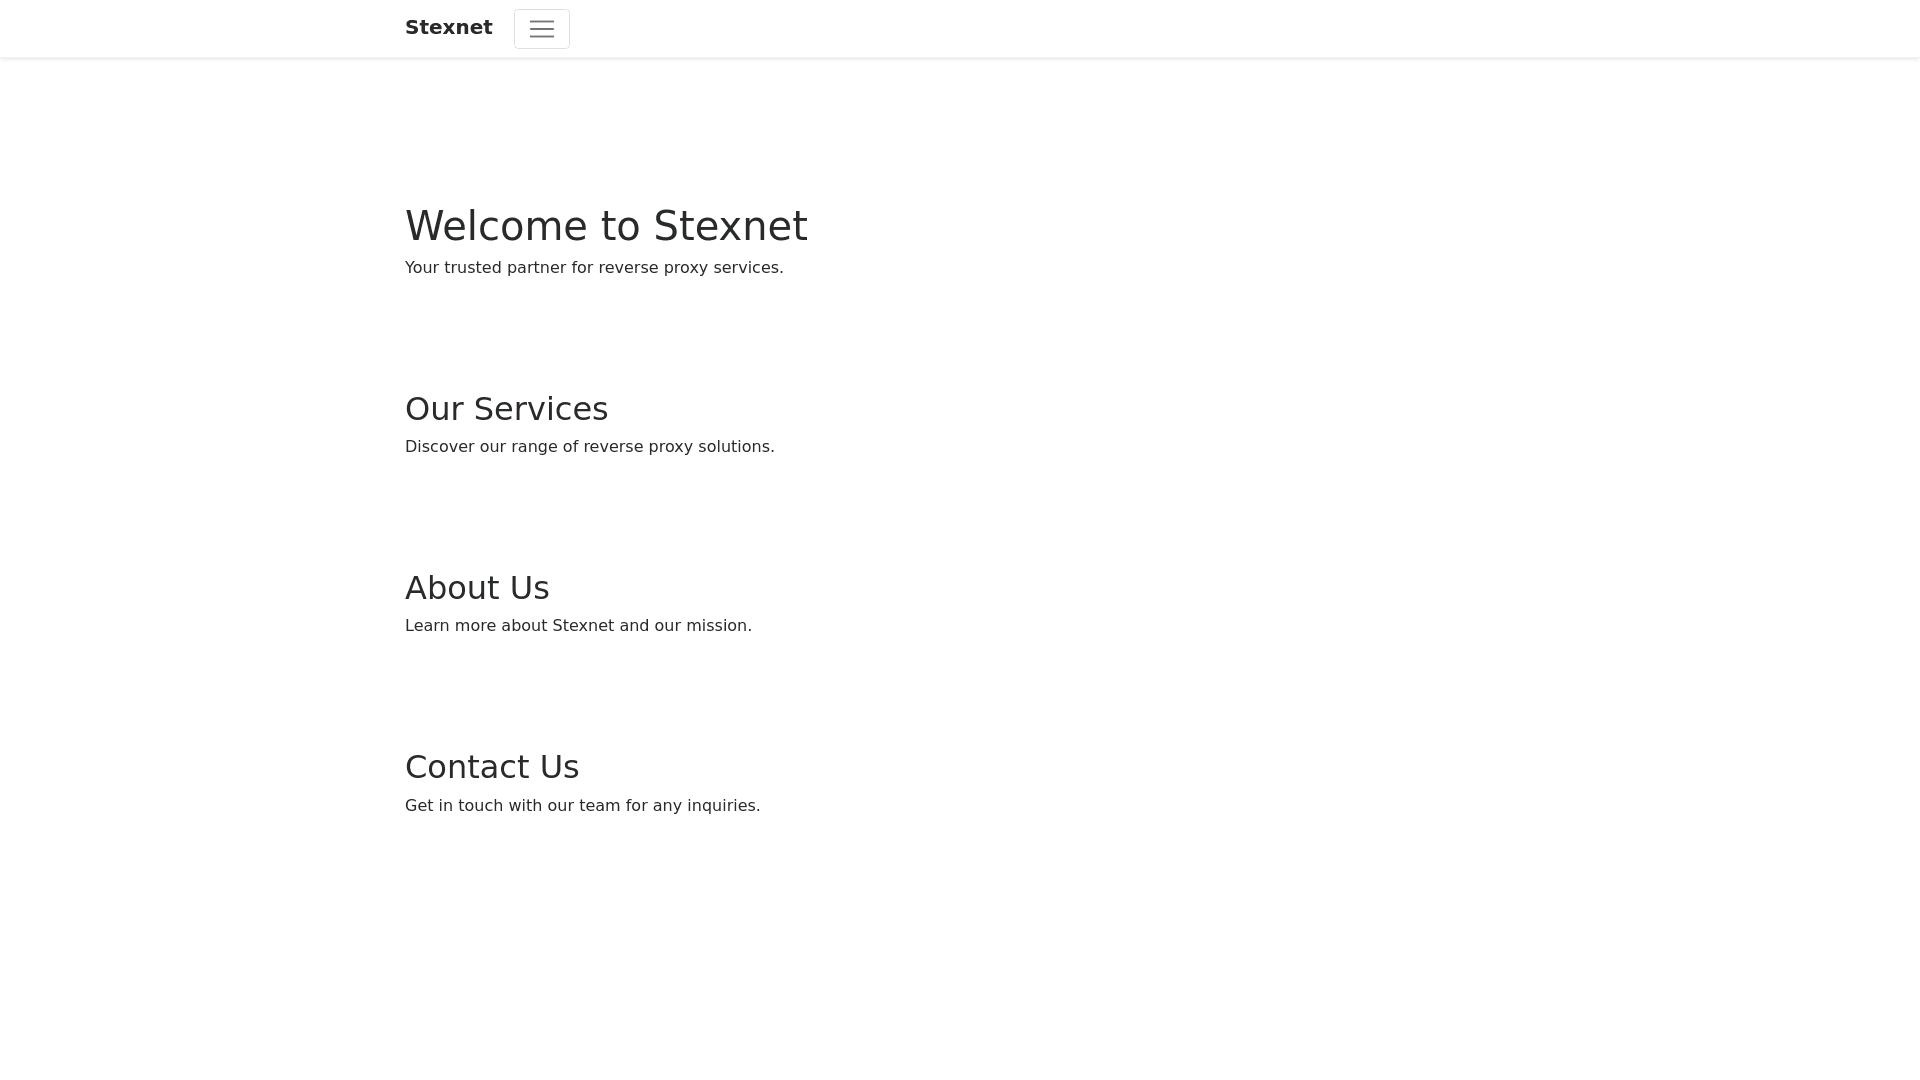The image size is (1920, 1080).
Task: Click the About Us heading
Action: click(476, 588)
